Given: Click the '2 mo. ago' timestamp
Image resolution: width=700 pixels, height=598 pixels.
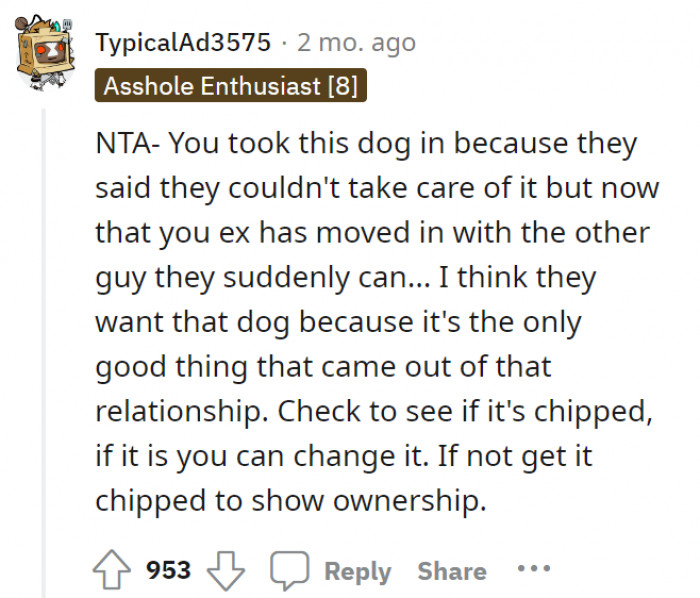Looking at the screenshot, I should coord(356,43).
